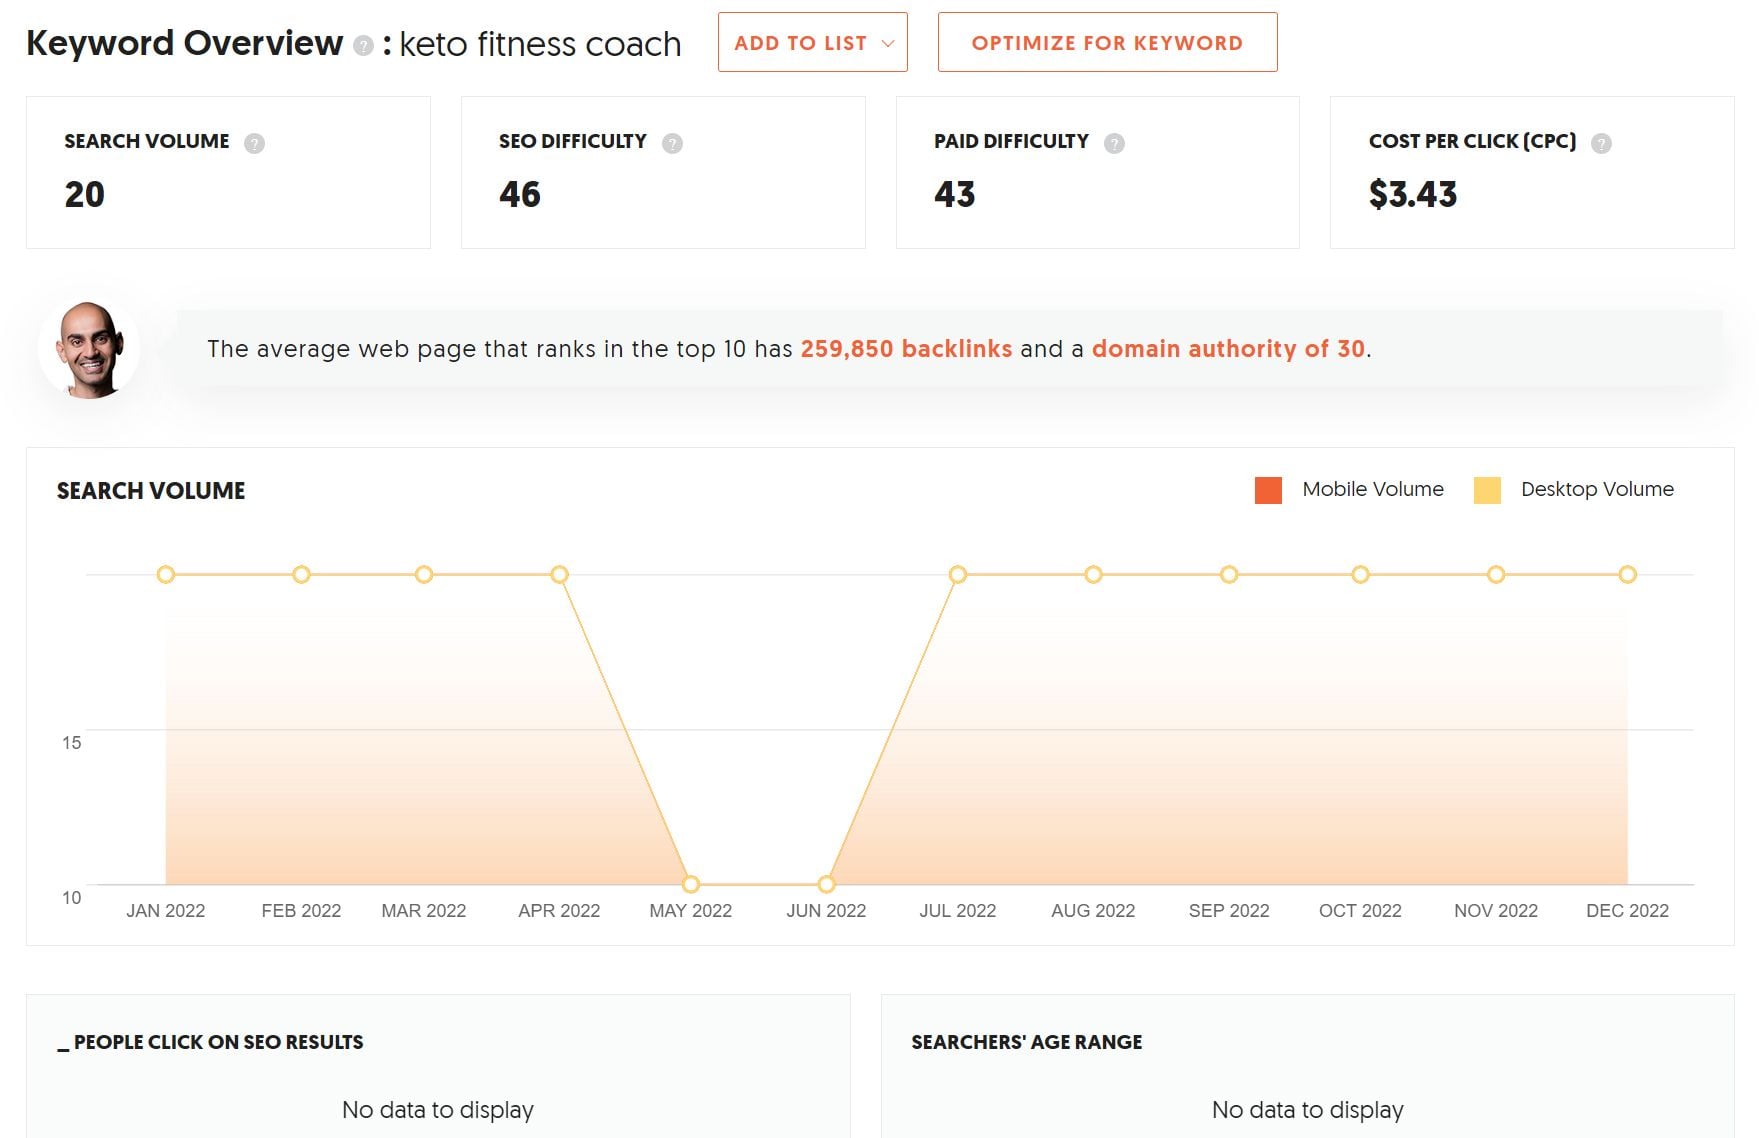Image resolution: width=1759 pixels, height=1138 pixels.
Task: Click the OPTIMIZE FOR KEYWORD button
Action: tap(1107, 42)
